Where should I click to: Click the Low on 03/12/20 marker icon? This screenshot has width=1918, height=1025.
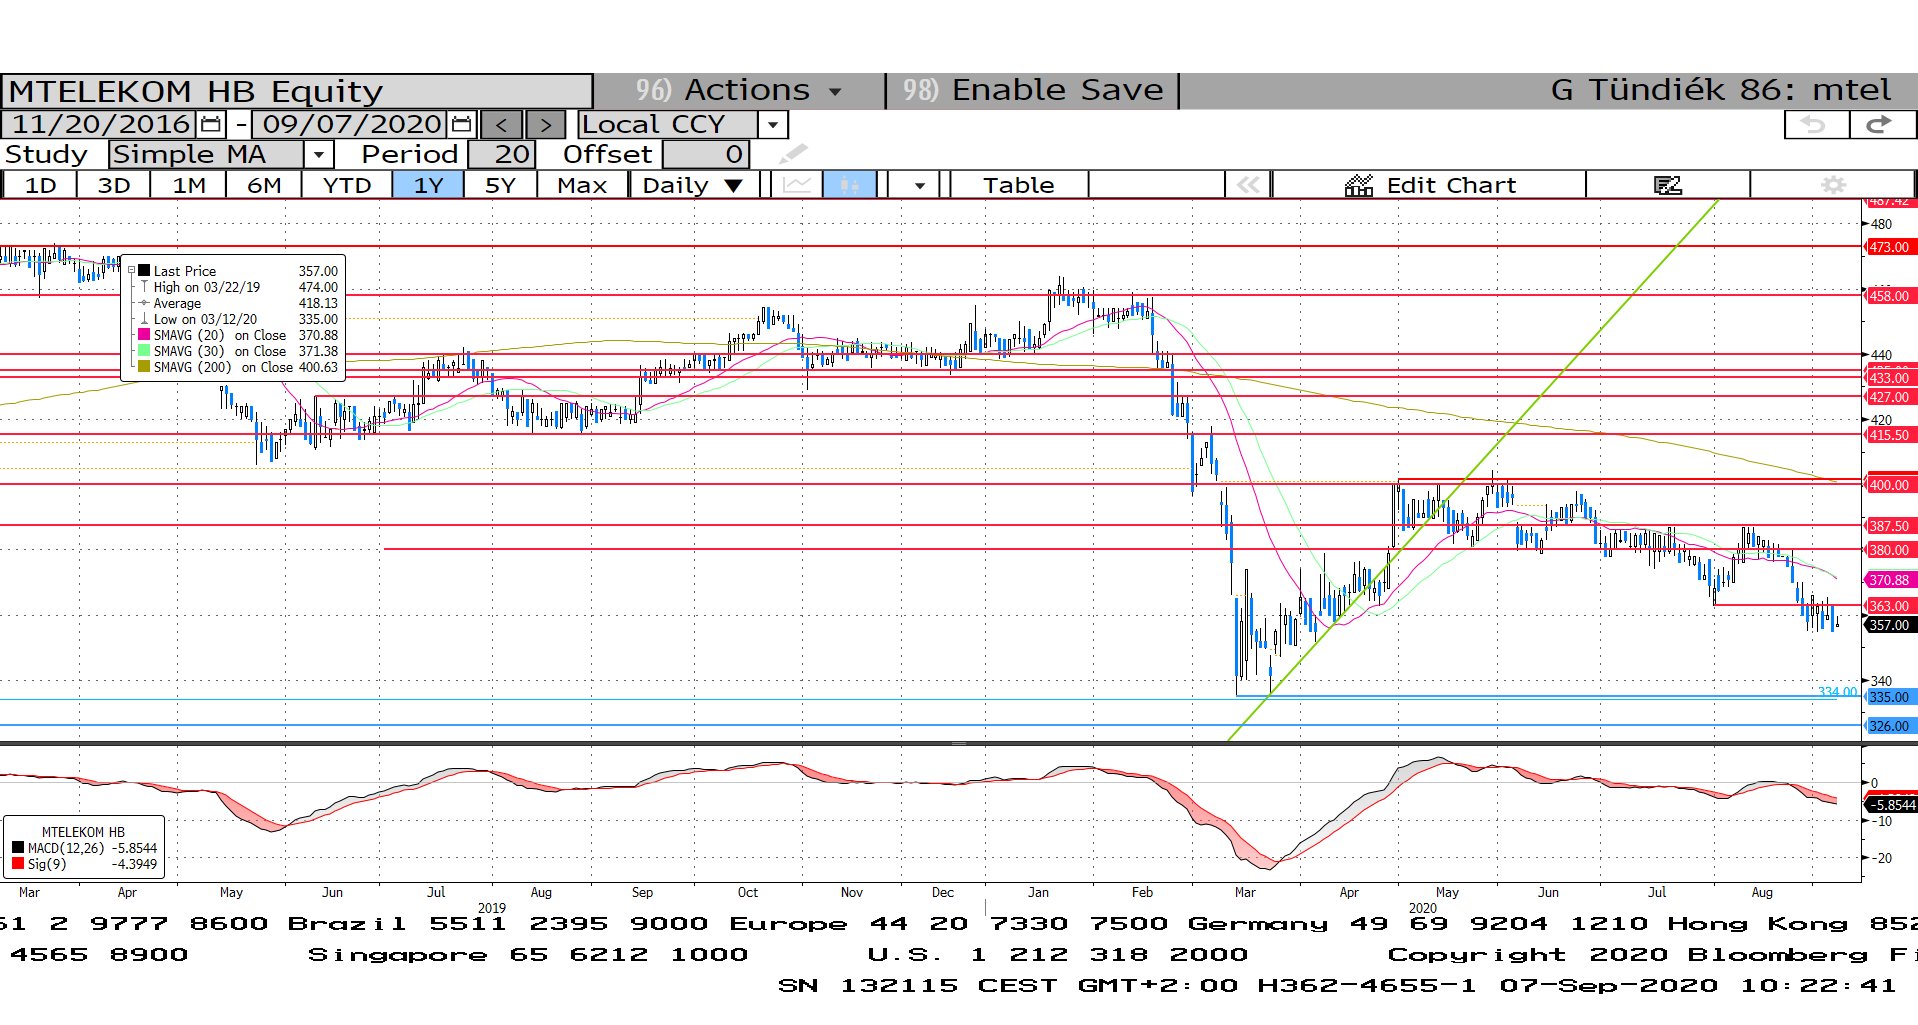click(144, 319)
